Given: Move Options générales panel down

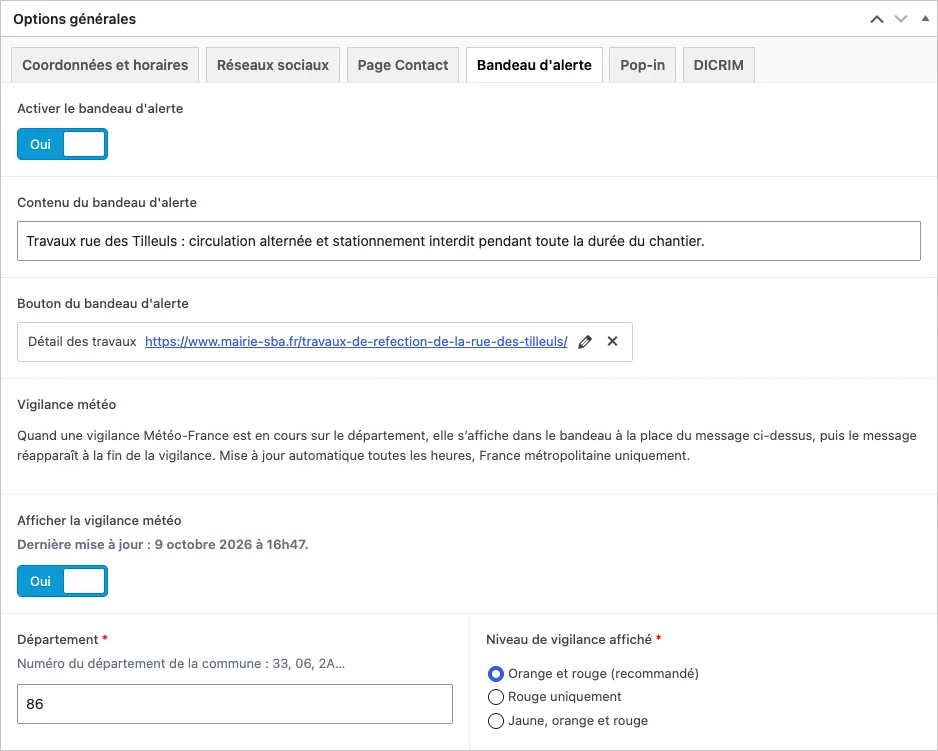Looking at the screenshot, I should tap(901, 19).
